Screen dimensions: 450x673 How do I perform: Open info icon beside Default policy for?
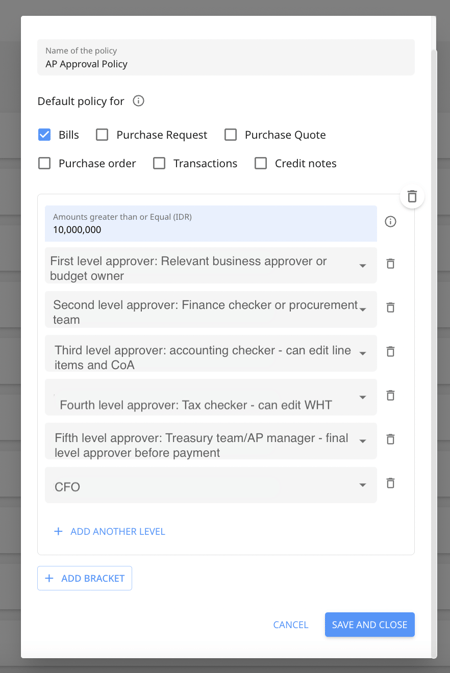point(138,101)
